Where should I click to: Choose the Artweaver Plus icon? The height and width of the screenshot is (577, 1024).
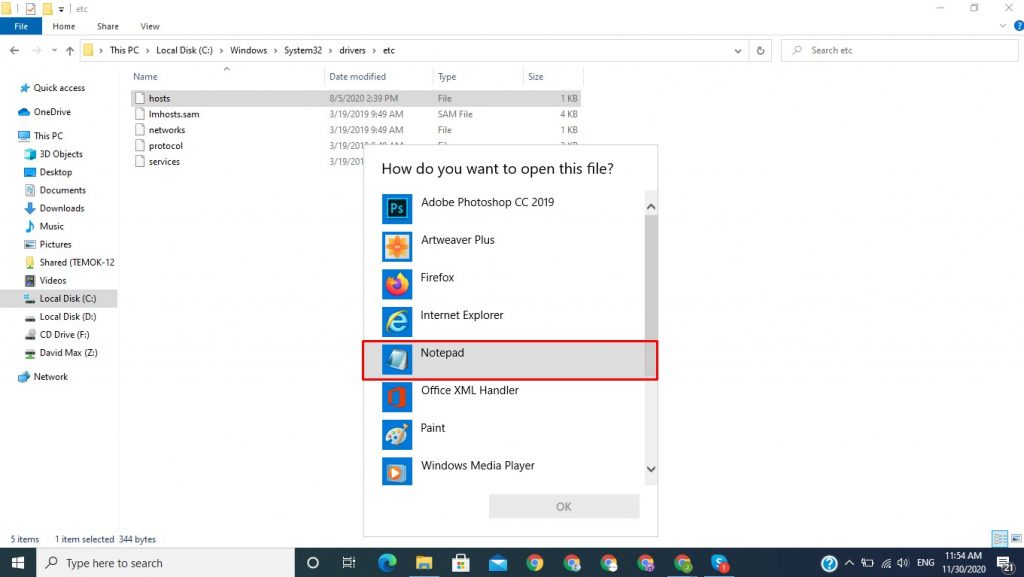point(397,246)
